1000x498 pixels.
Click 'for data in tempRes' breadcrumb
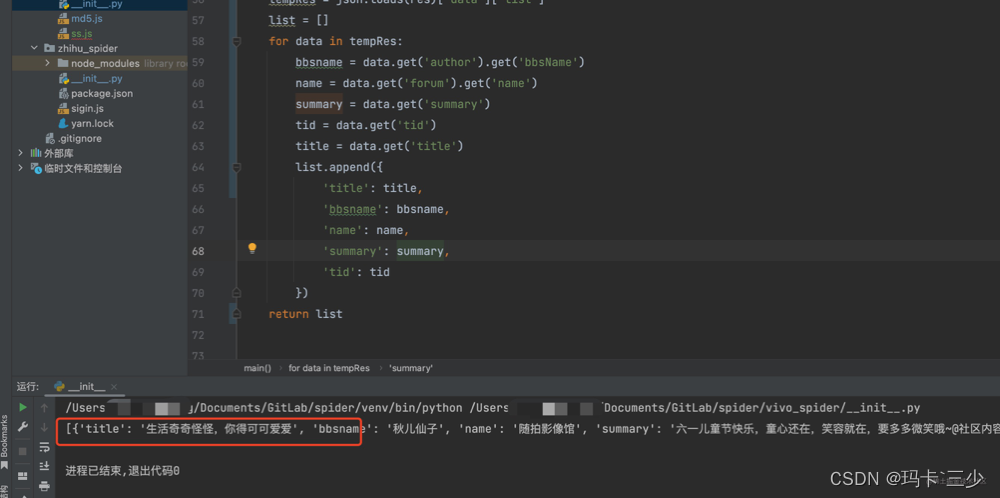pyautogui.click(x=329, y=368)
